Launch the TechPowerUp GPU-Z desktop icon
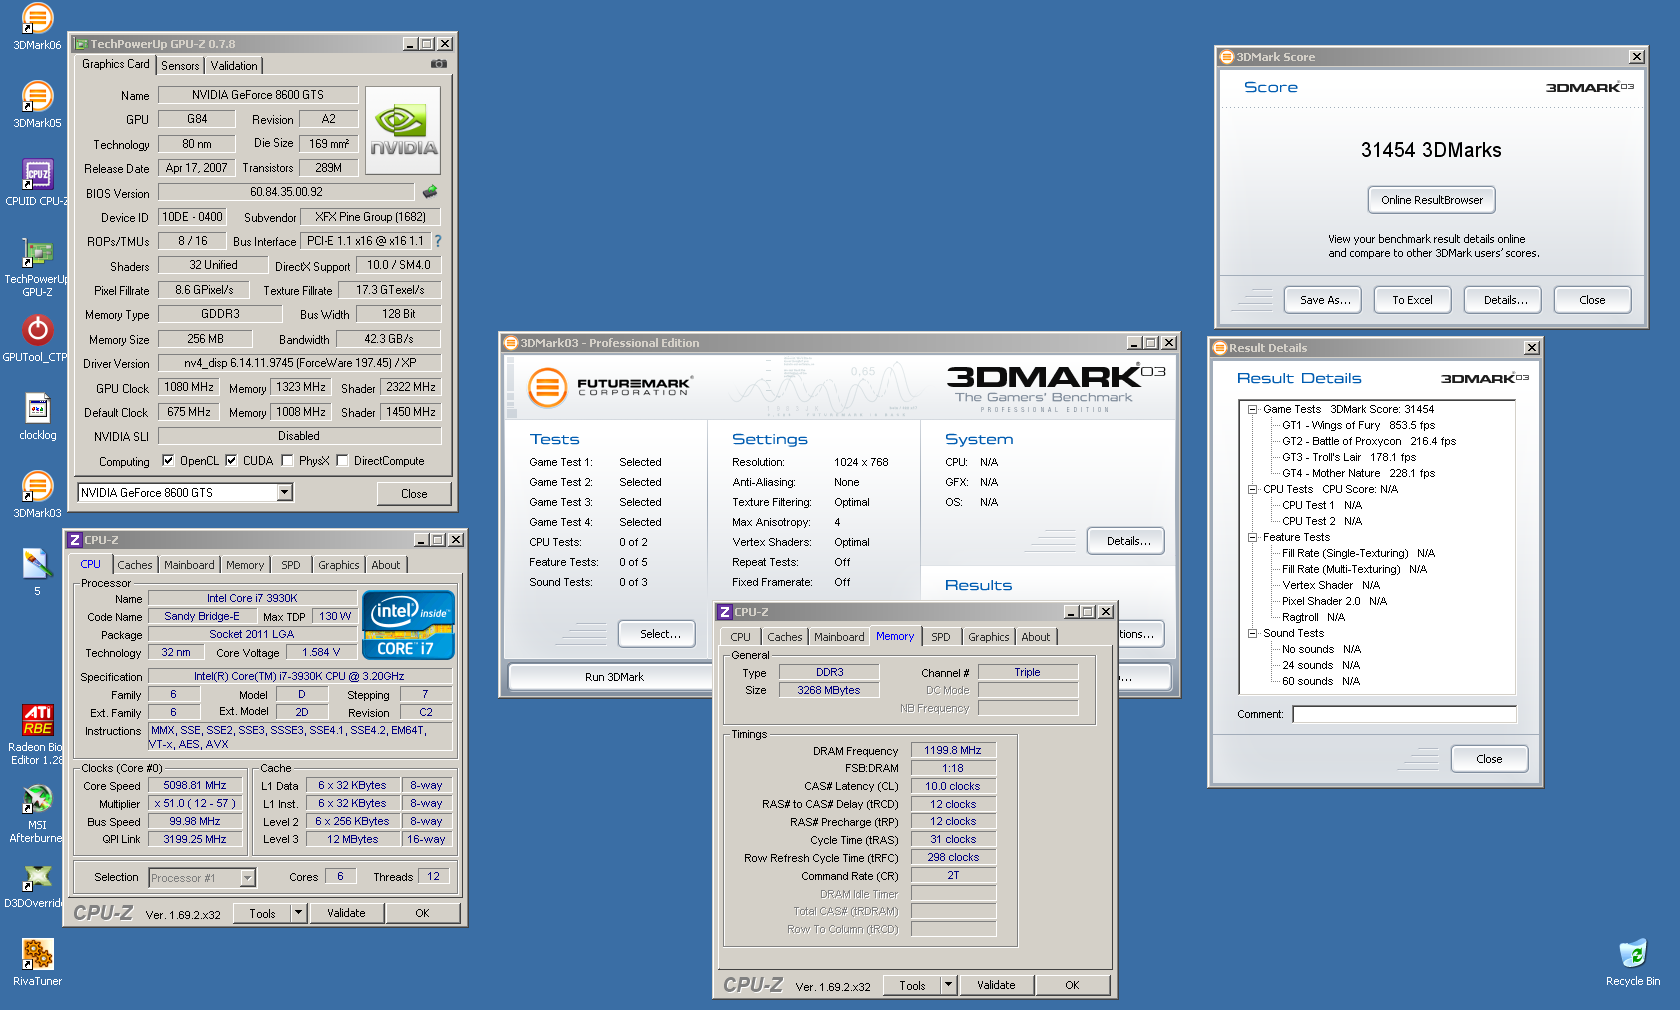 coord(37,268)
